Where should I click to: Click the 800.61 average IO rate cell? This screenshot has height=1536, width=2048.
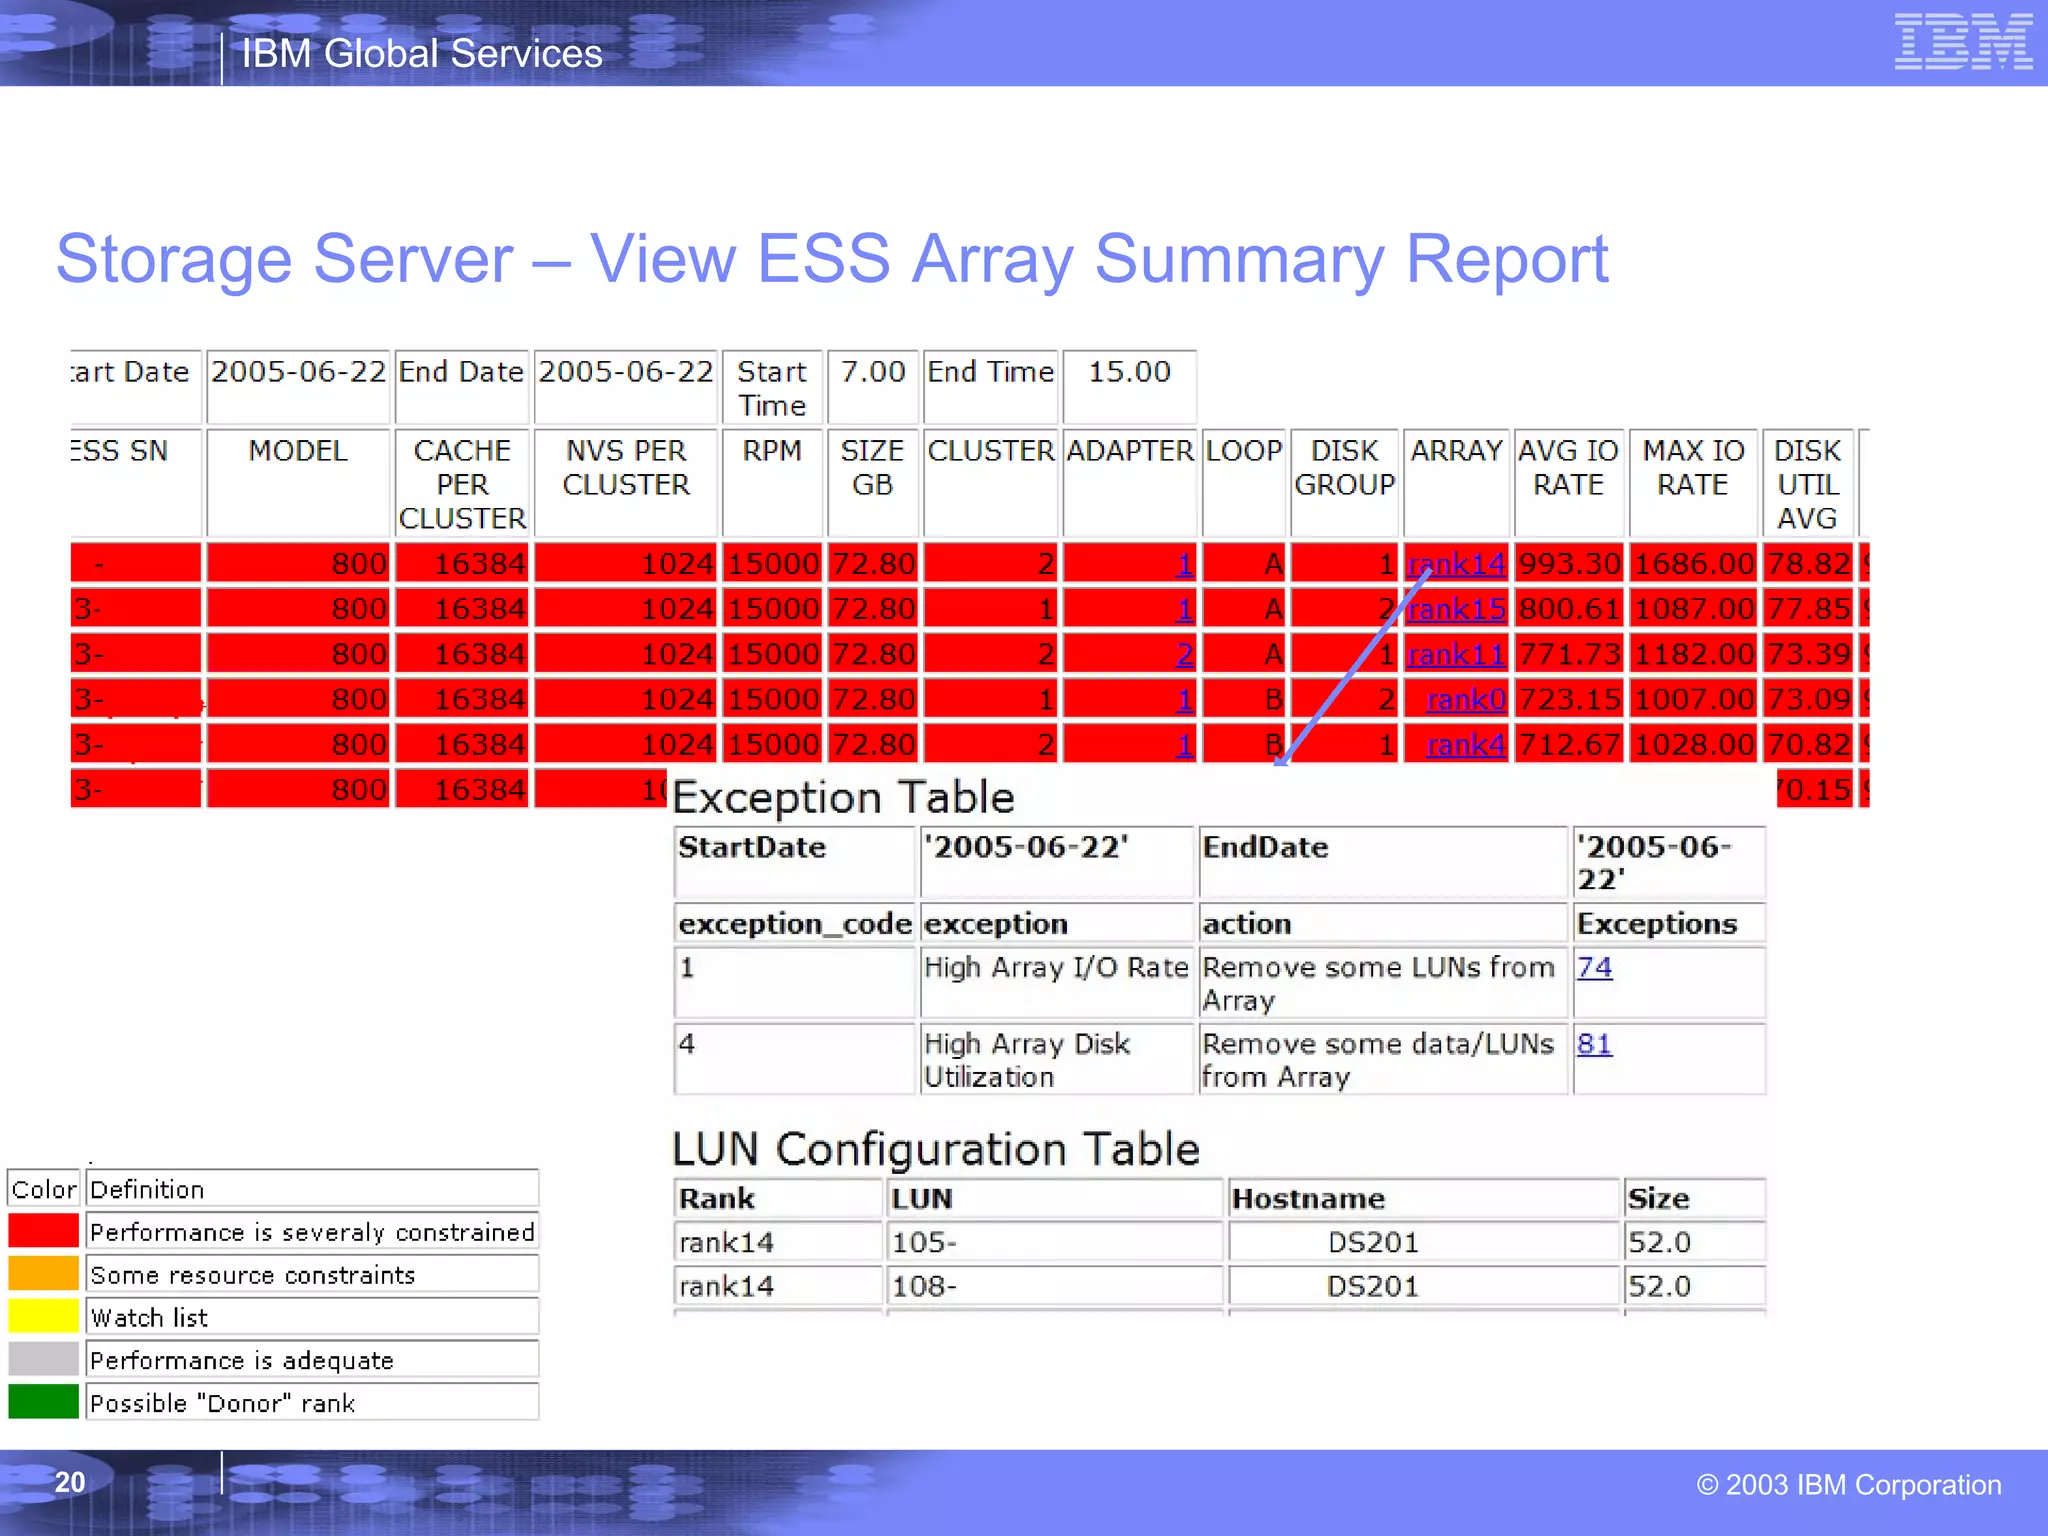(1568, 609)
